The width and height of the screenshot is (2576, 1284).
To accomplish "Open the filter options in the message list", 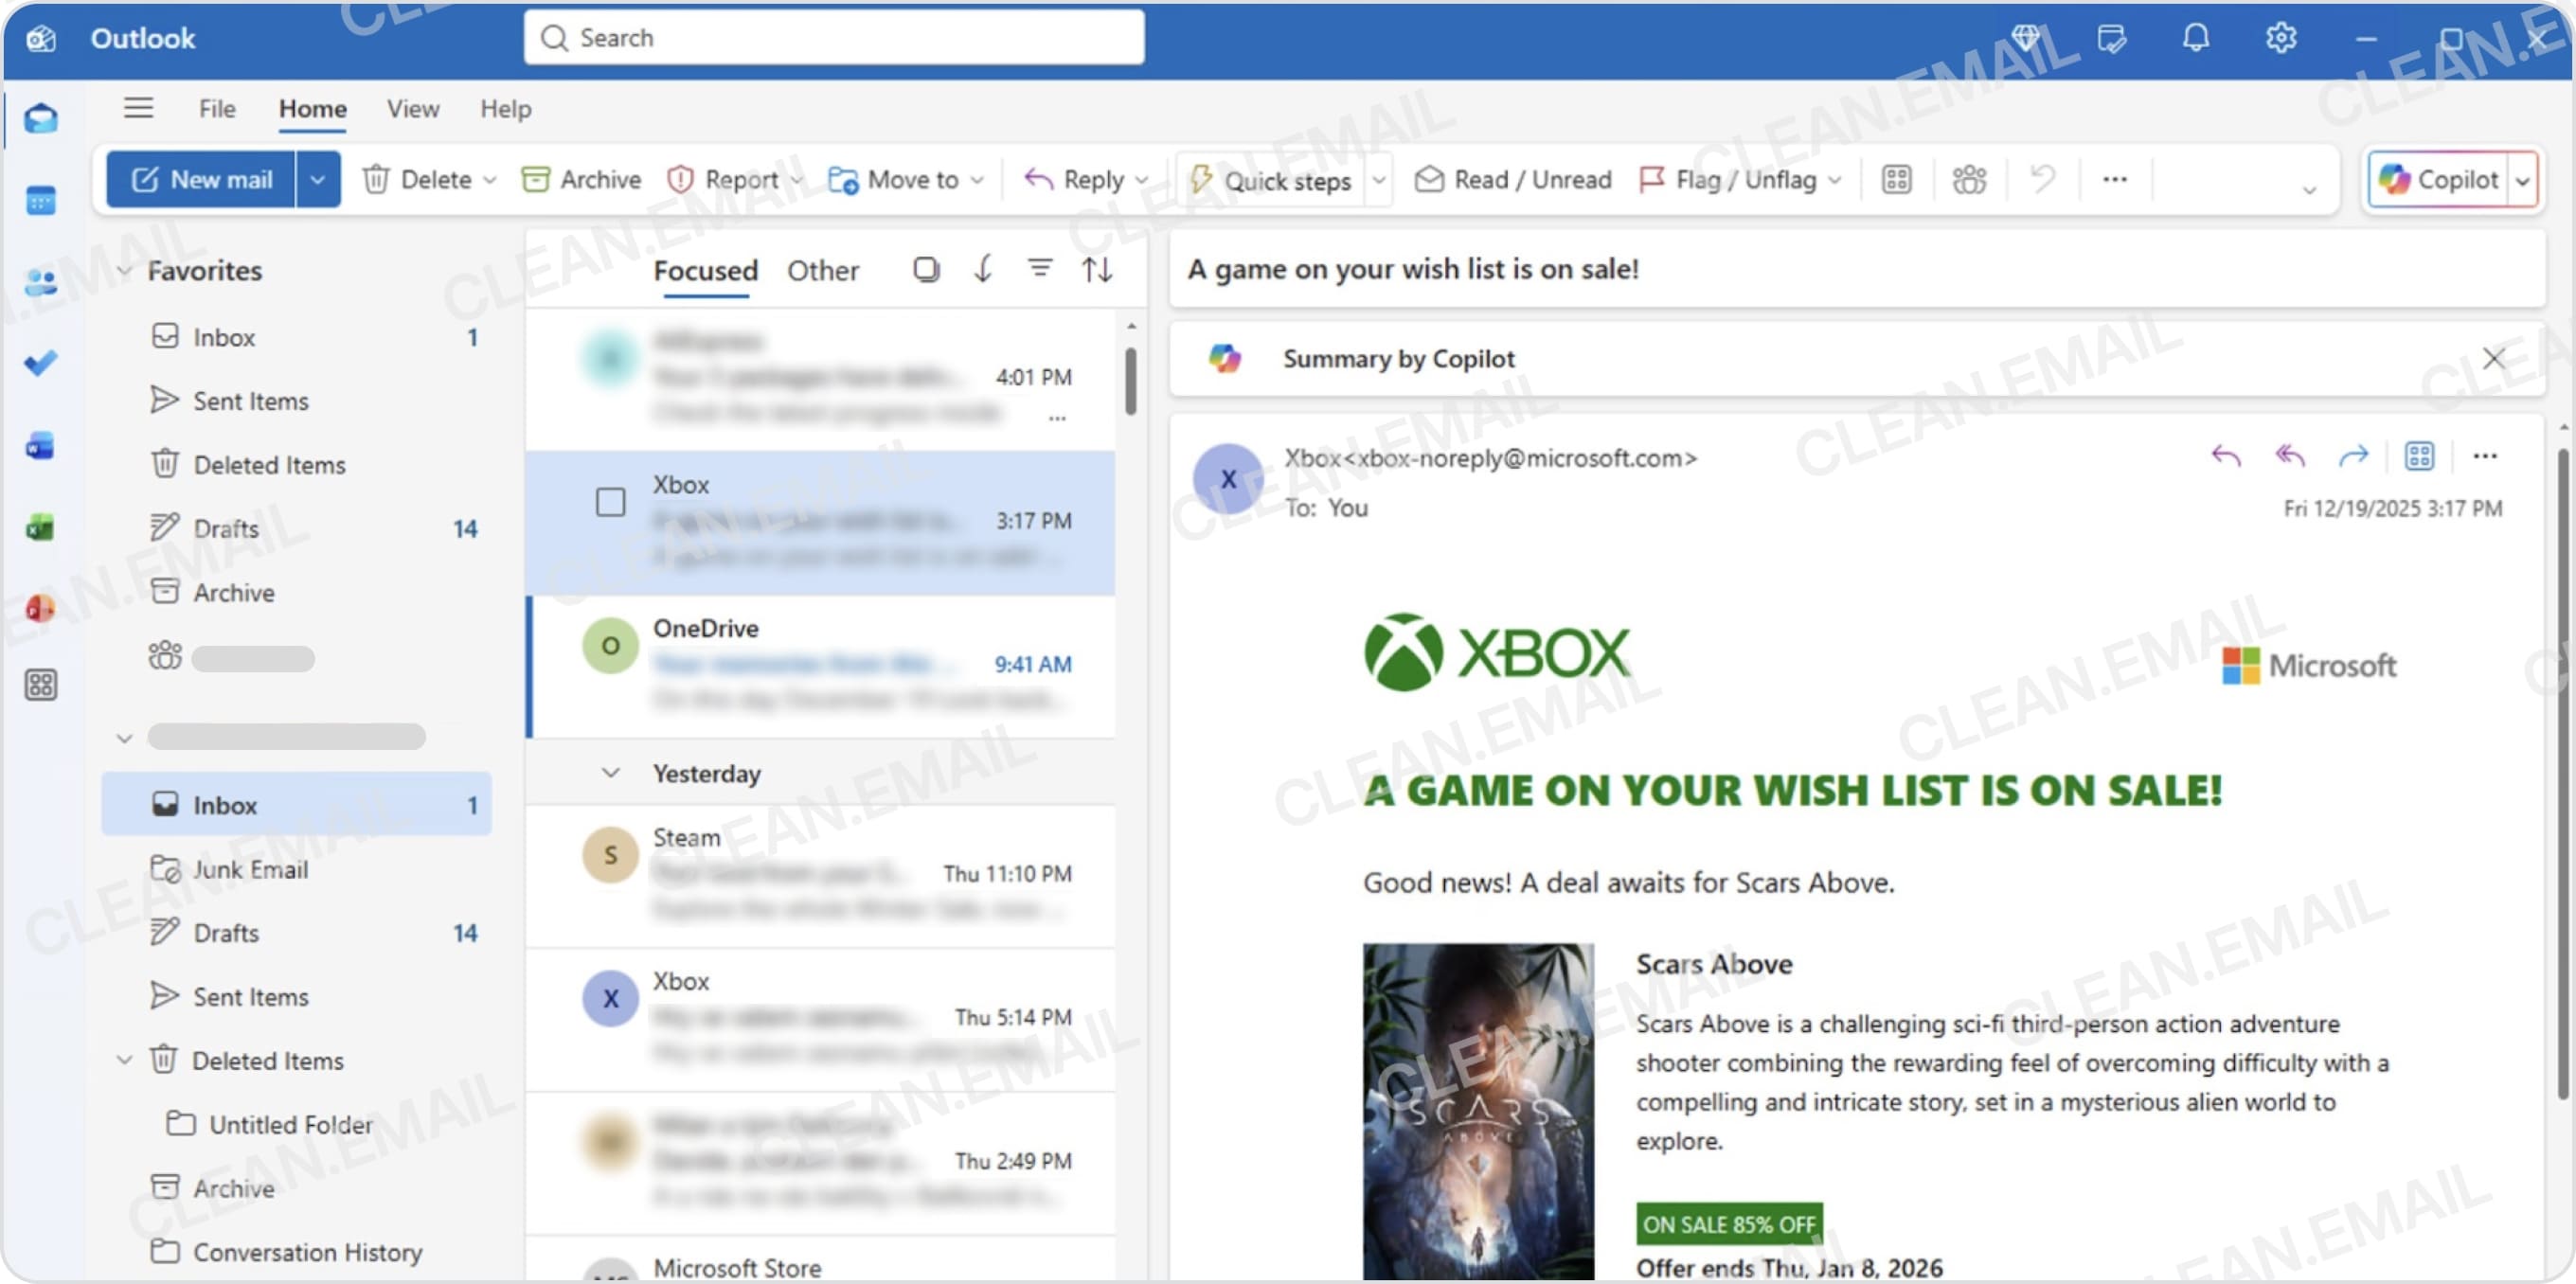I will click(x=1040, y=269).
